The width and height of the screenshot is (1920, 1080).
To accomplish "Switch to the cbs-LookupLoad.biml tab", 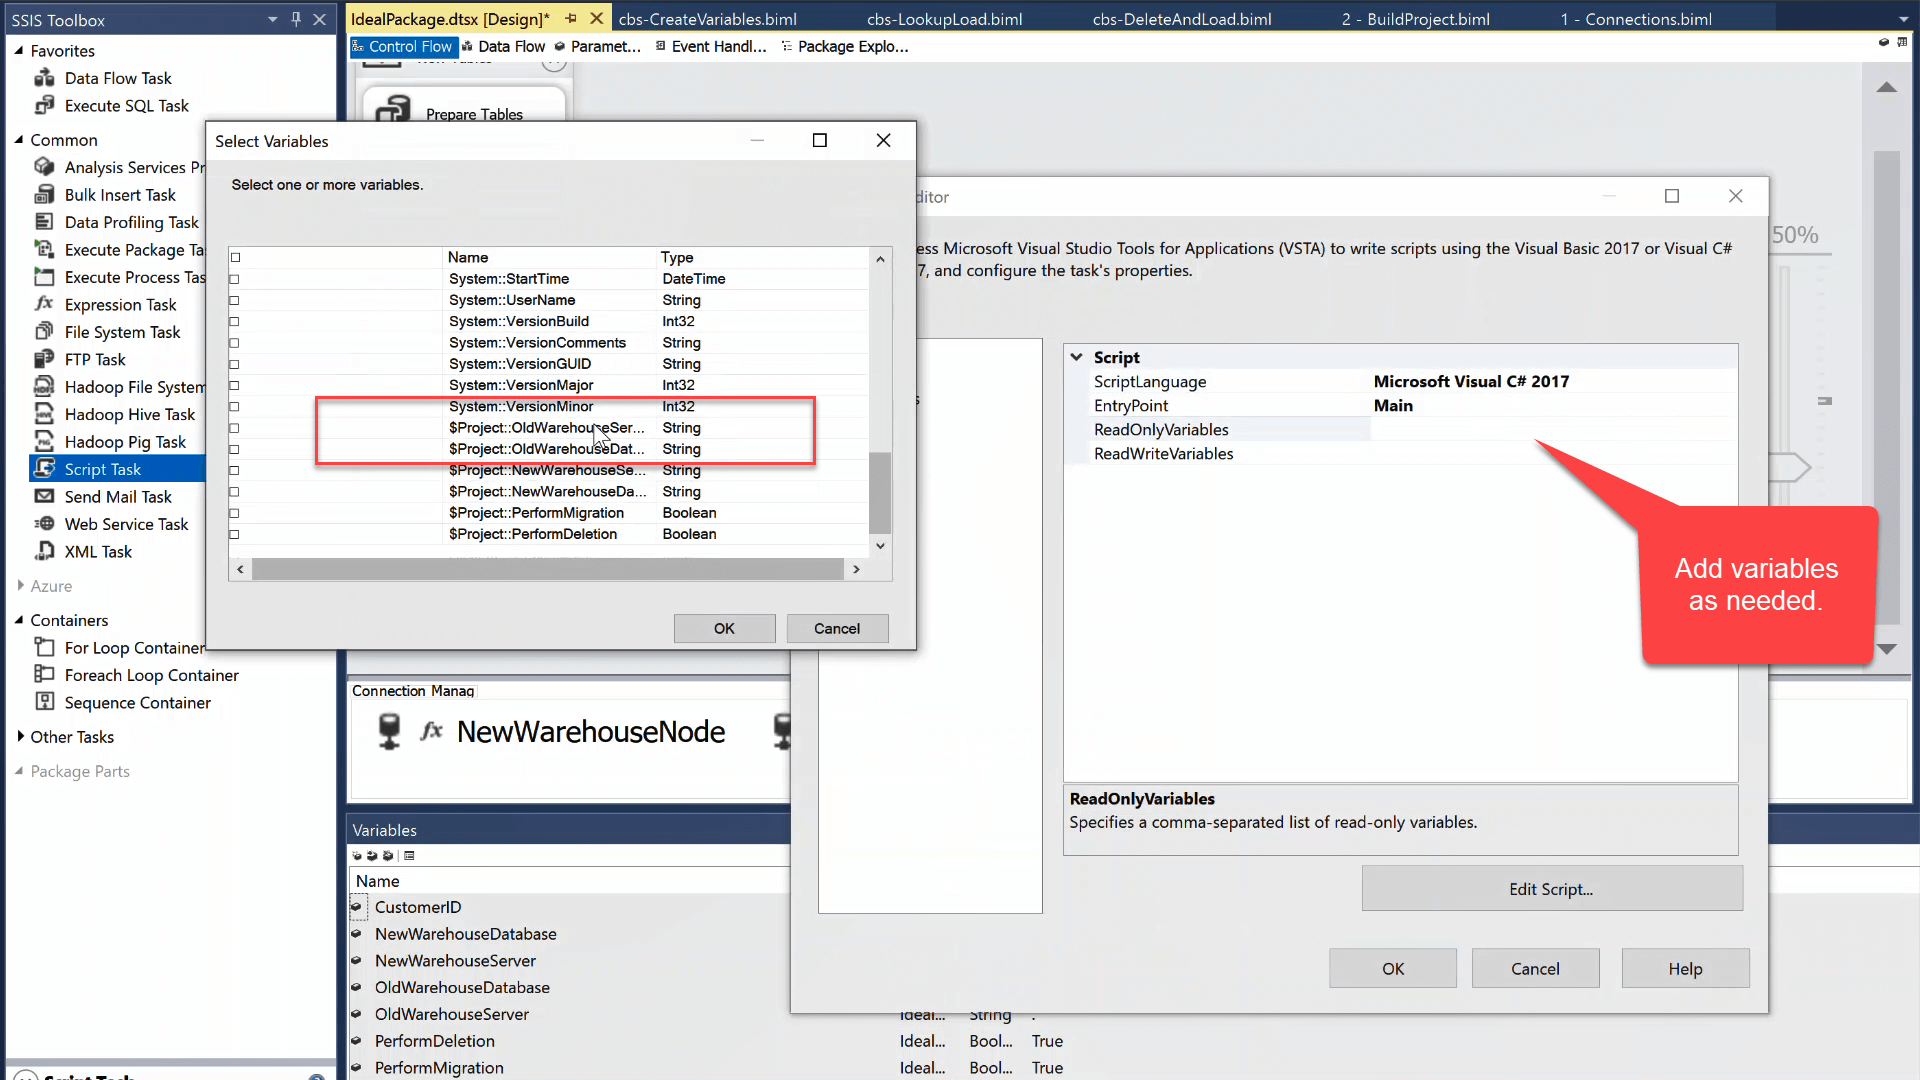I will point(944,19).
